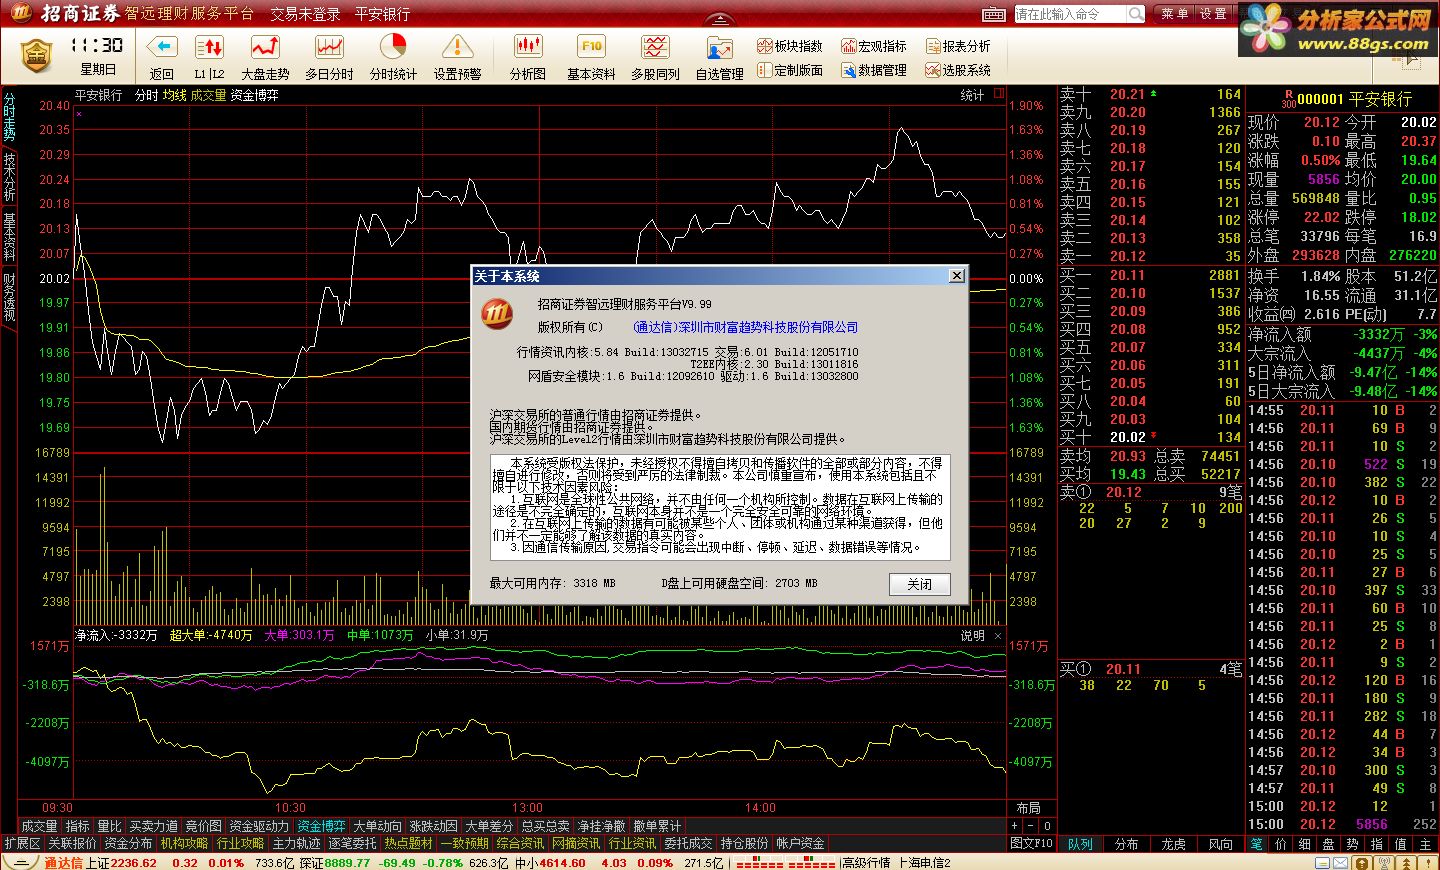Select the 财务透视 vertical side tab

coord(9,296)
